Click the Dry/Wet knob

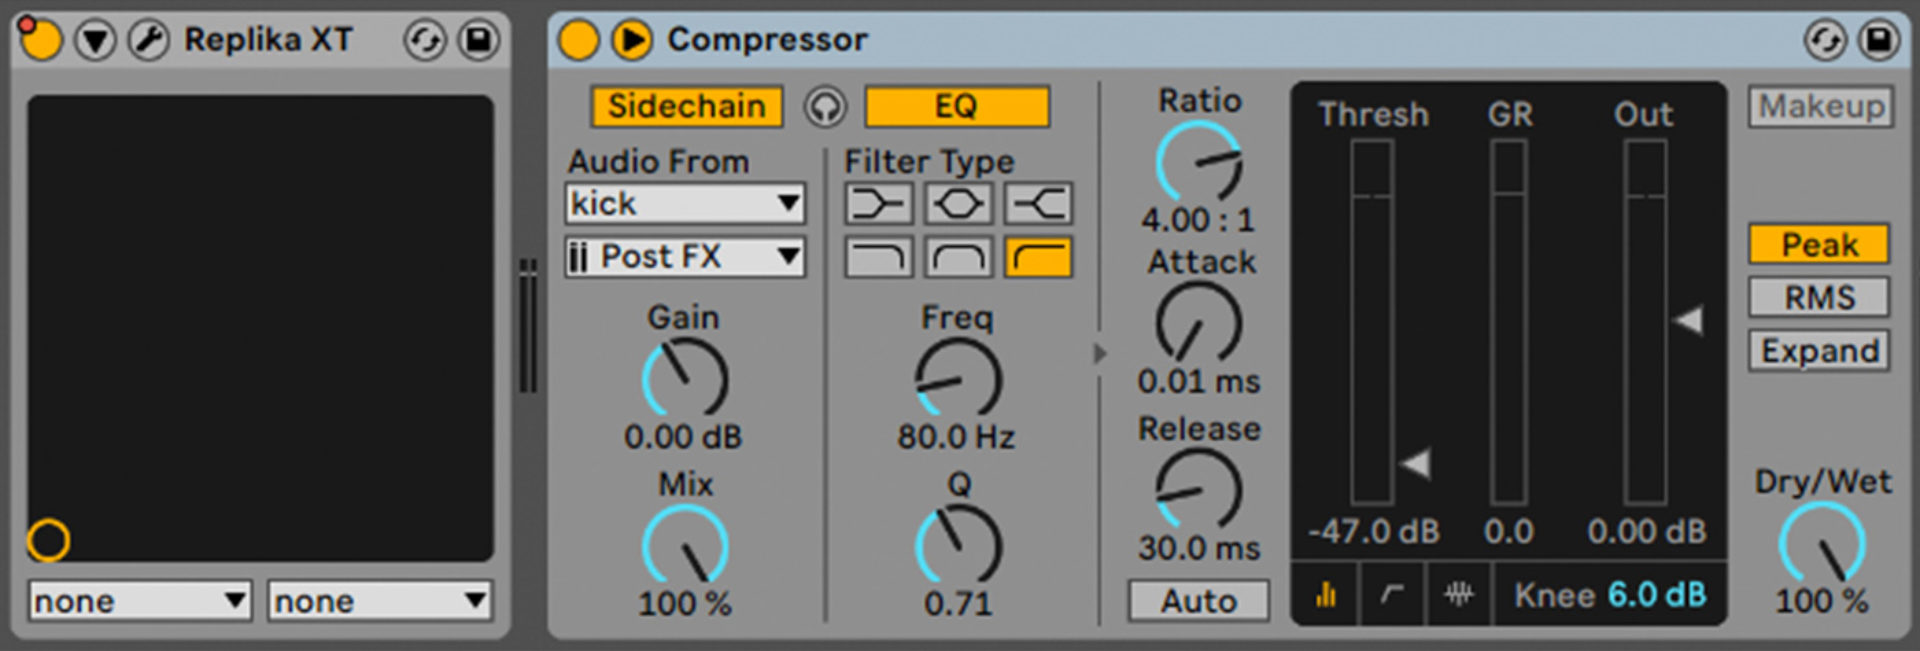(1822, 542)
